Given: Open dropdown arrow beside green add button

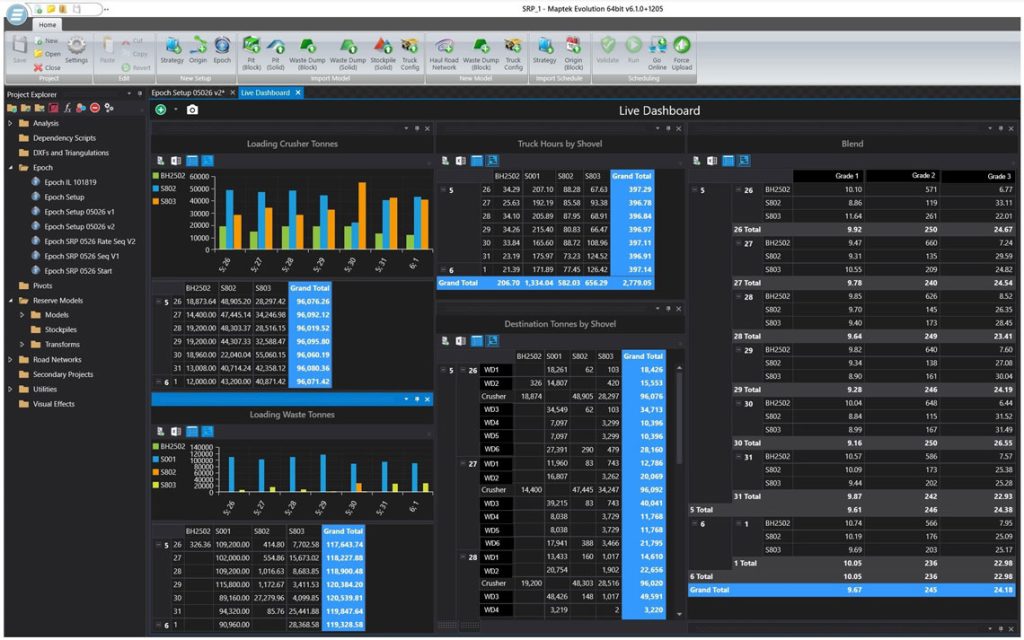Looking at the screenshot, I should pyautogui.click(x=176, y=110).
